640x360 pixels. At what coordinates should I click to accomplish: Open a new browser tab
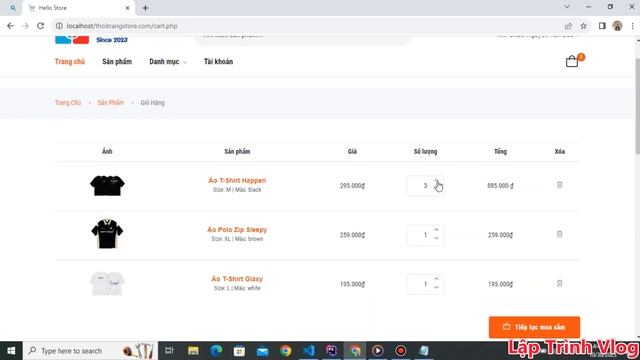point(145,8)
